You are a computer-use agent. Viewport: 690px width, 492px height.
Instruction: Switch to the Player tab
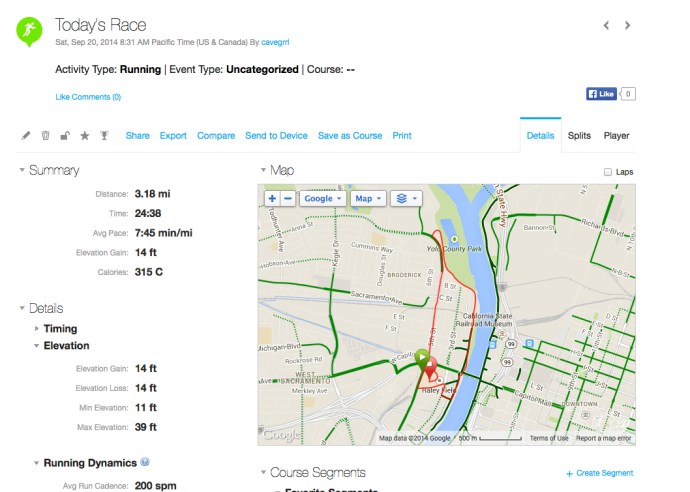(x=616, y=136)
